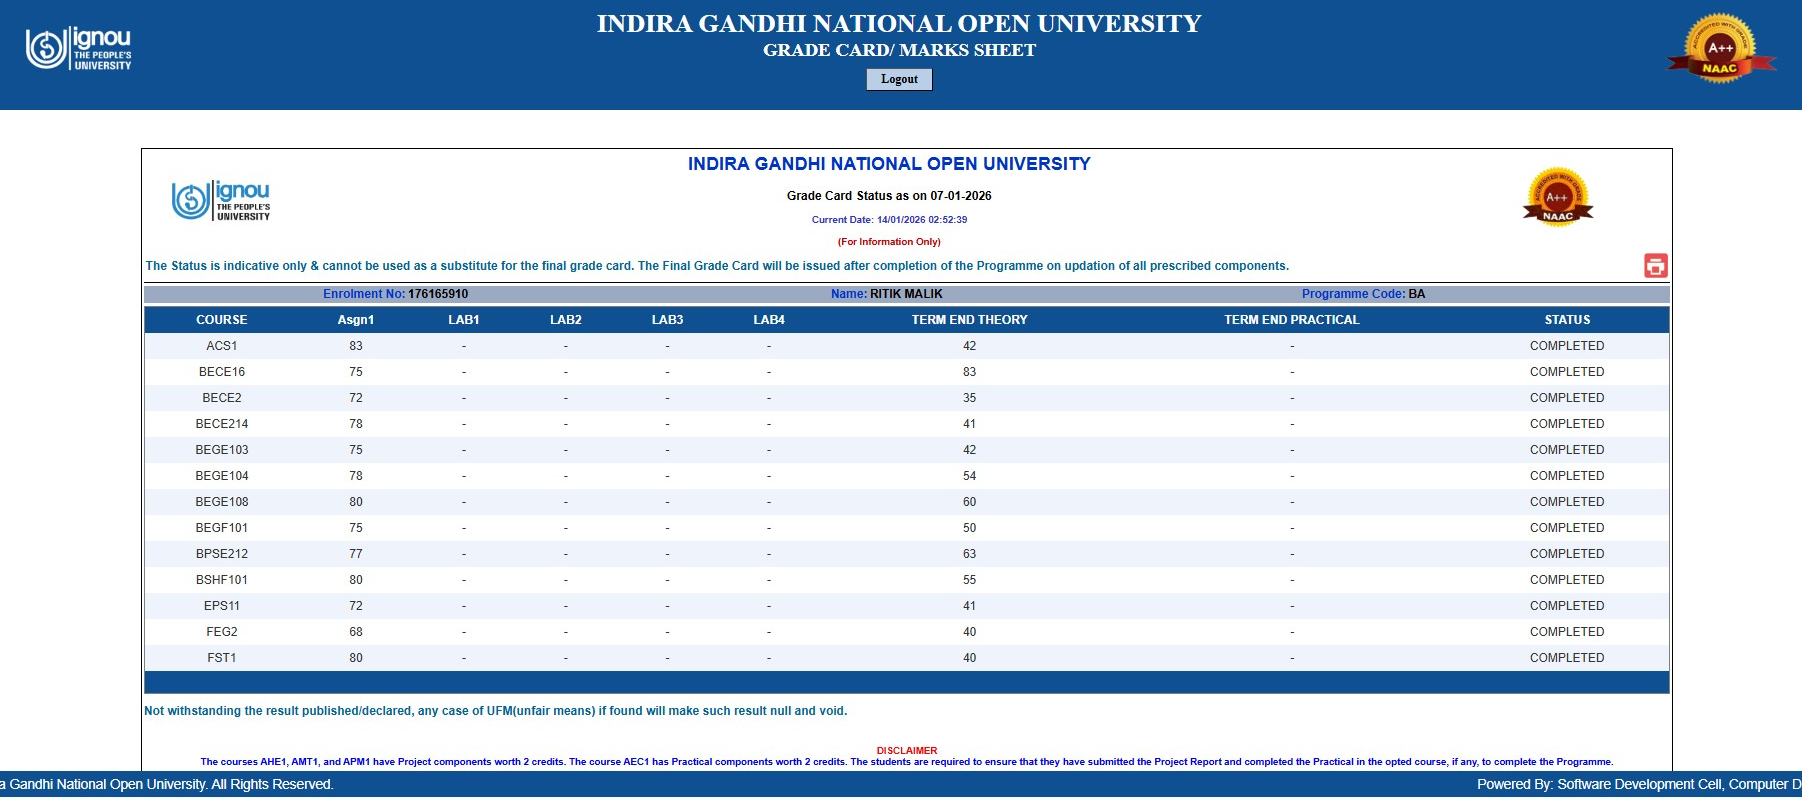Click the Status is indicative only notice
Screen dimensions: 1802x800
pyautogui.click(x=717, y=266)
